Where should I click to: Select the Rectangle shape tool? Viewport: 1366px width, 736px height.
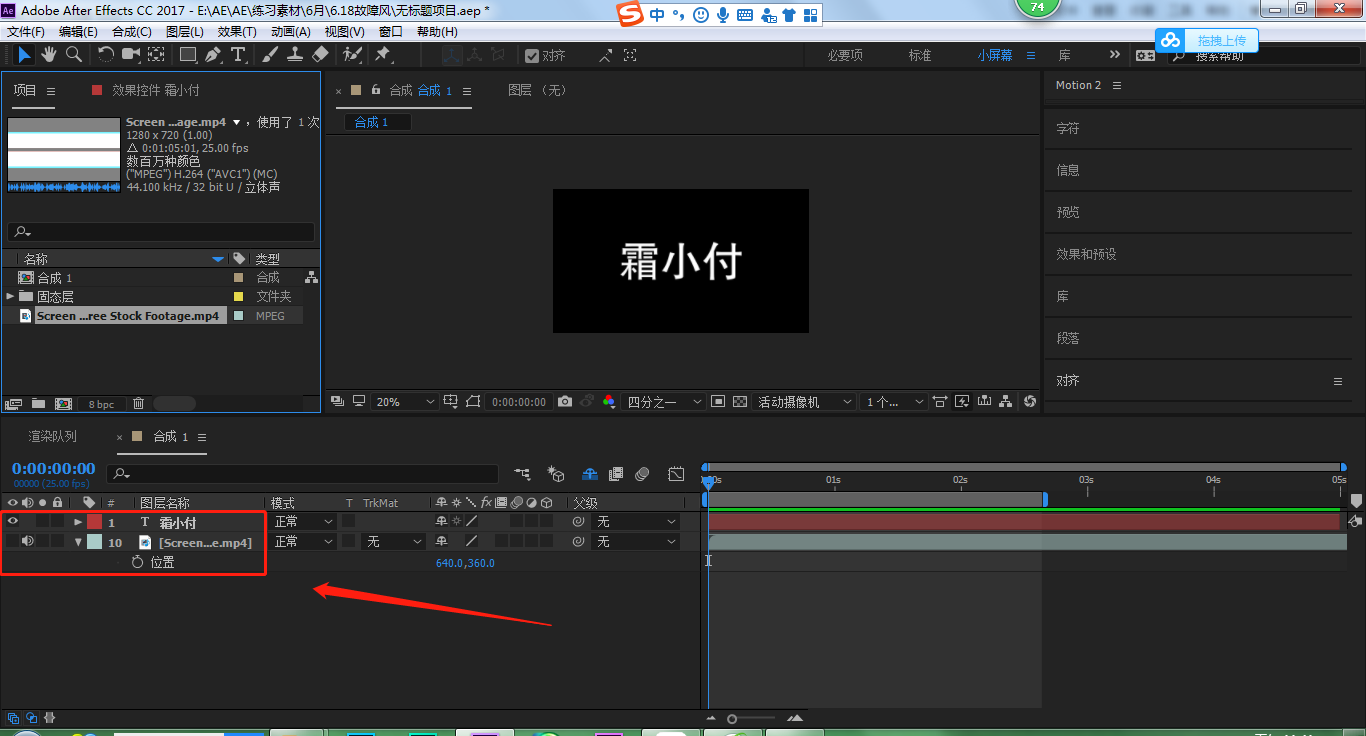[x=188, y=55]
